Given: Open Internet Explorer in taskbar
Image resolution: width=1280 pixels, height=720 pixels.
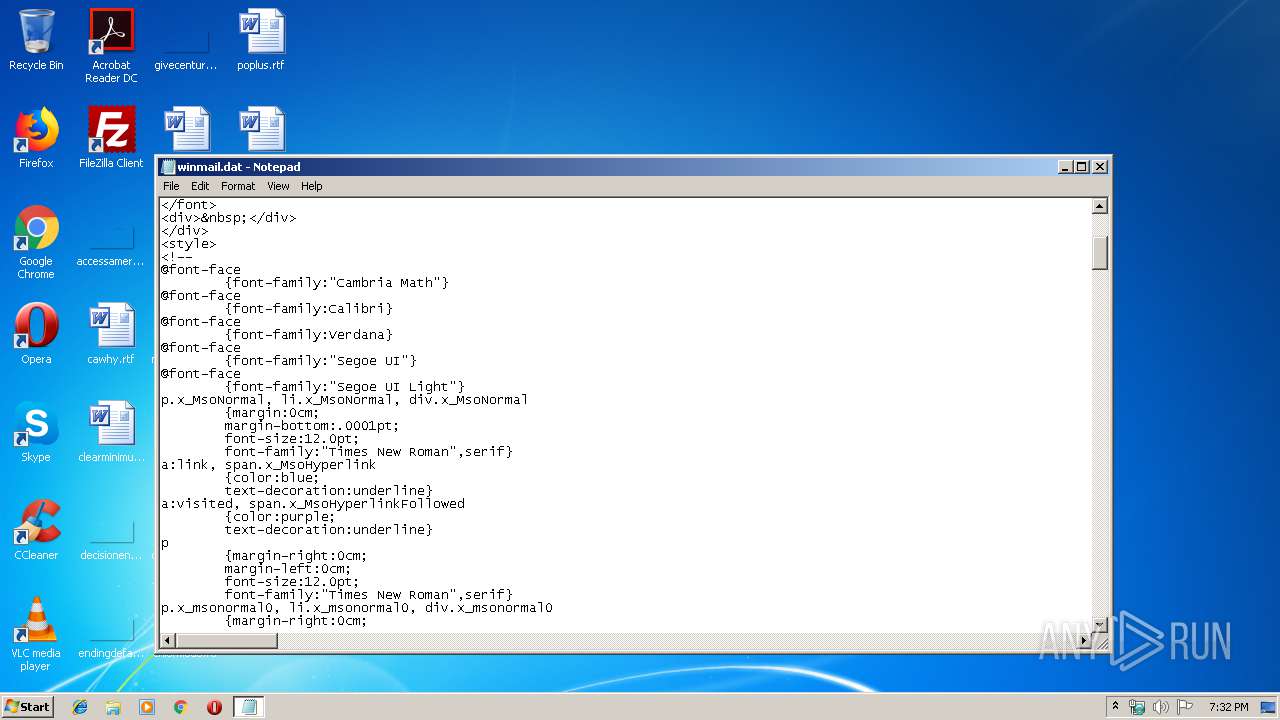Looking at the screenshot, I should tap(80, 707).
